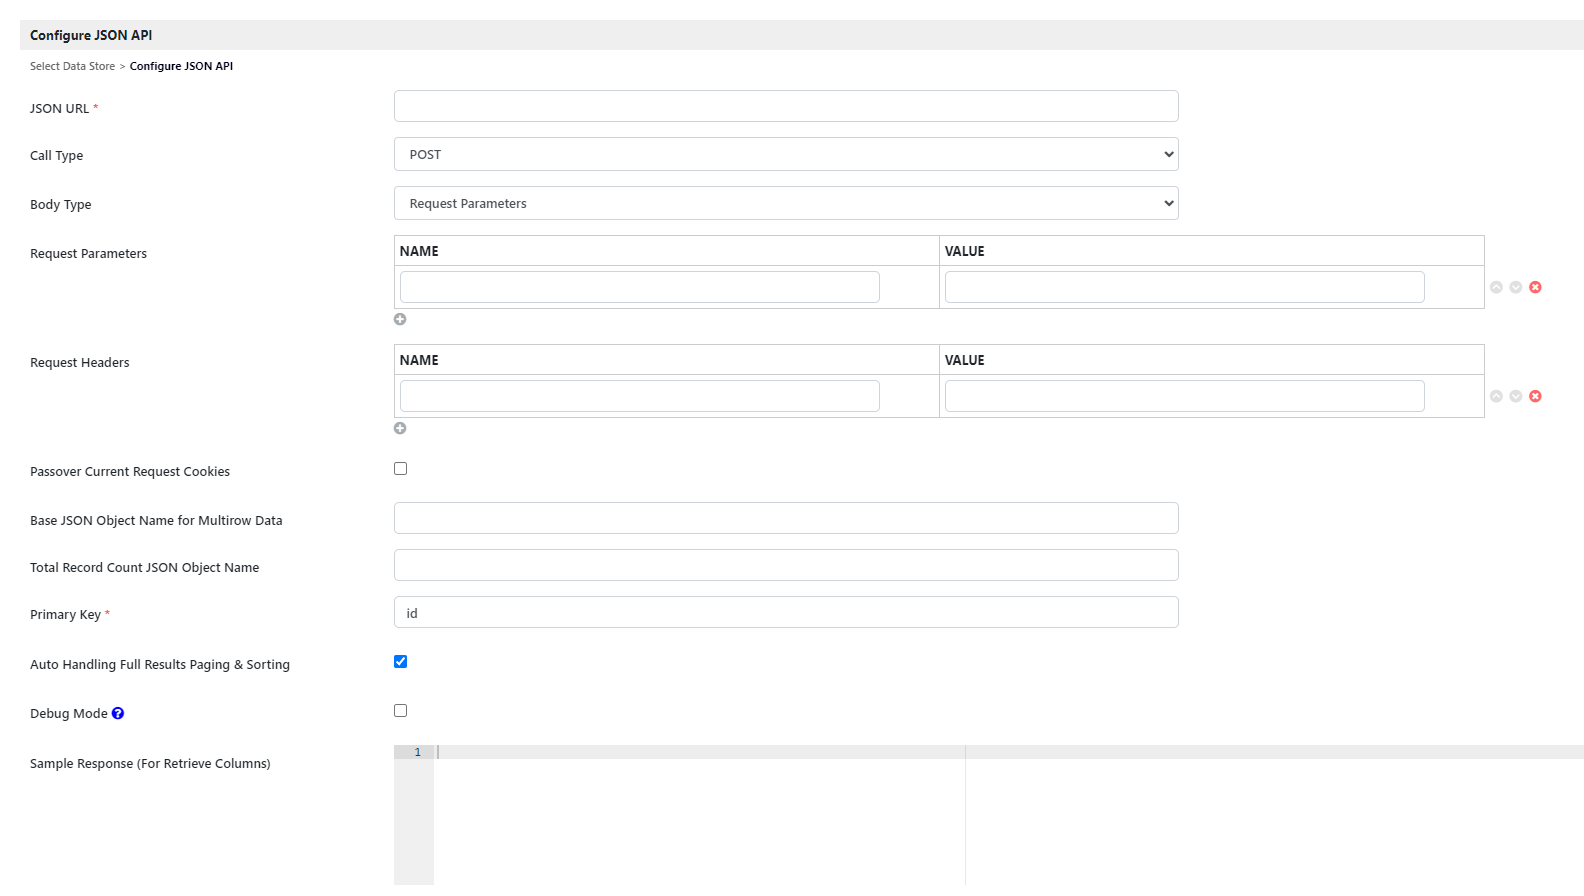Add a new Request Headers row
This screenshot has height=896, width=1584.
click(x=400, y=428)
